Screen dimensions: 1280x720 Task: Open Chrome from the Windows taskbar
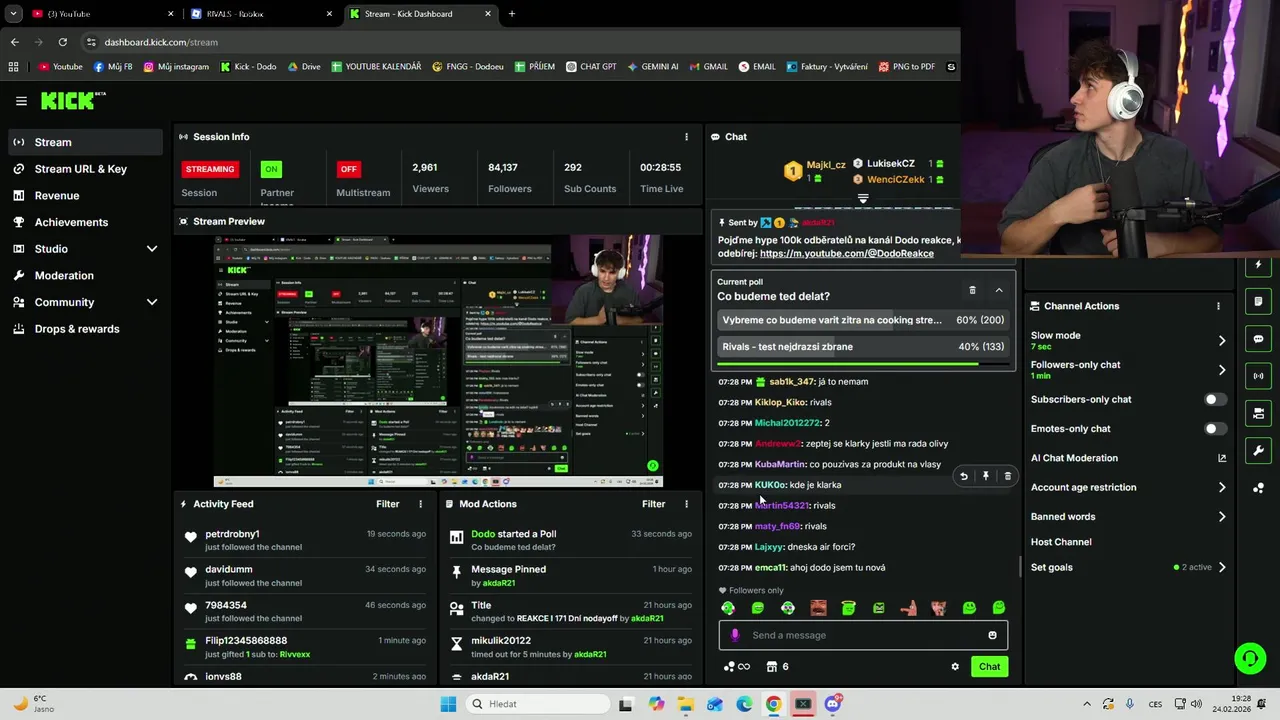[773, 704]
